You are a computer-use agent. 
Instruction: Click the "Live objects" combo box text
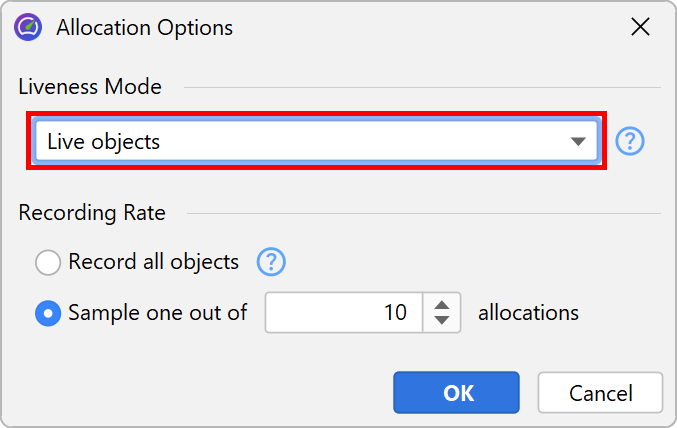pyautogui.click(x=104, y=142)
